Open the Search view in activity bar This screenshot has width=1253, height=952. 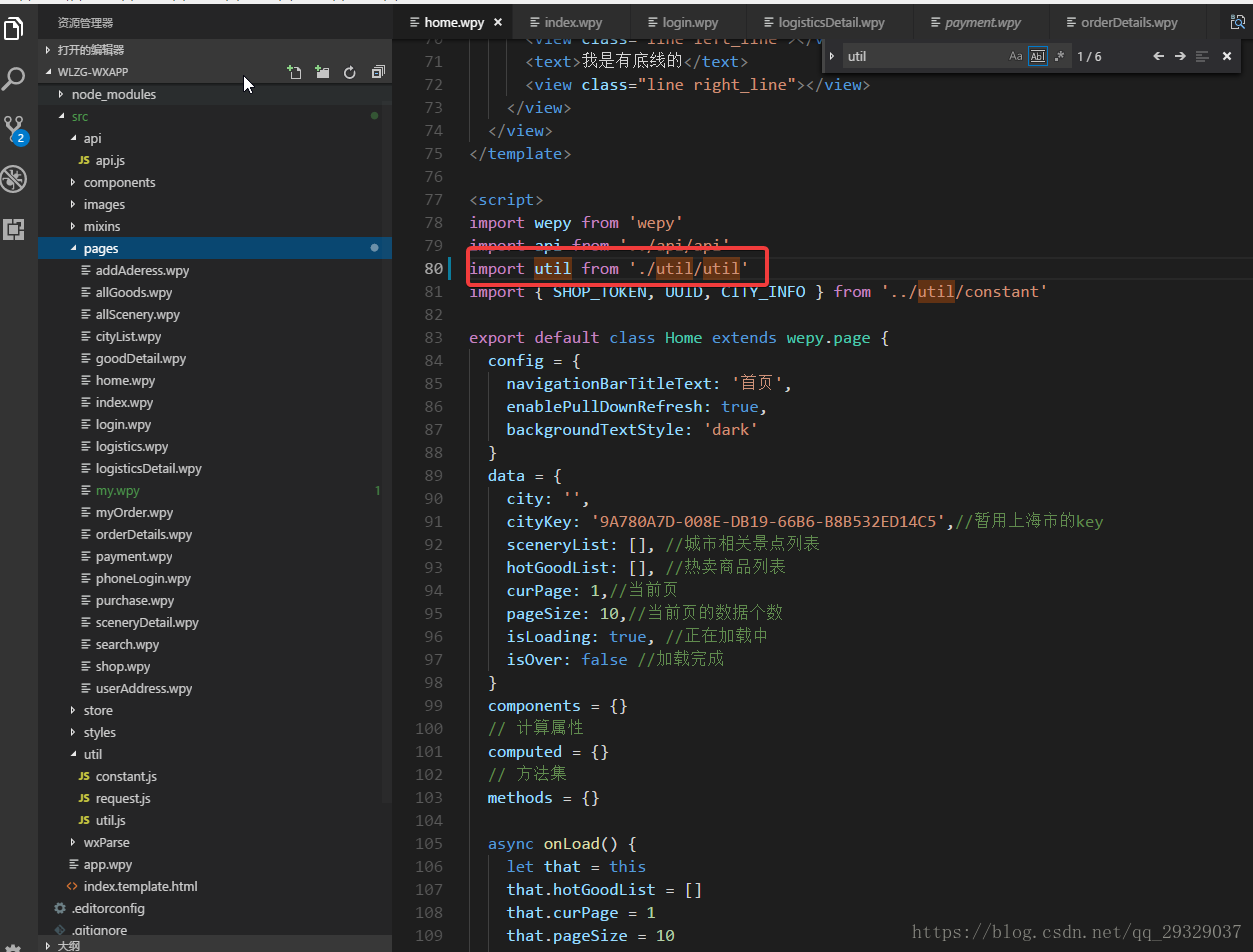pyautogui.click(x=14, y=79)
